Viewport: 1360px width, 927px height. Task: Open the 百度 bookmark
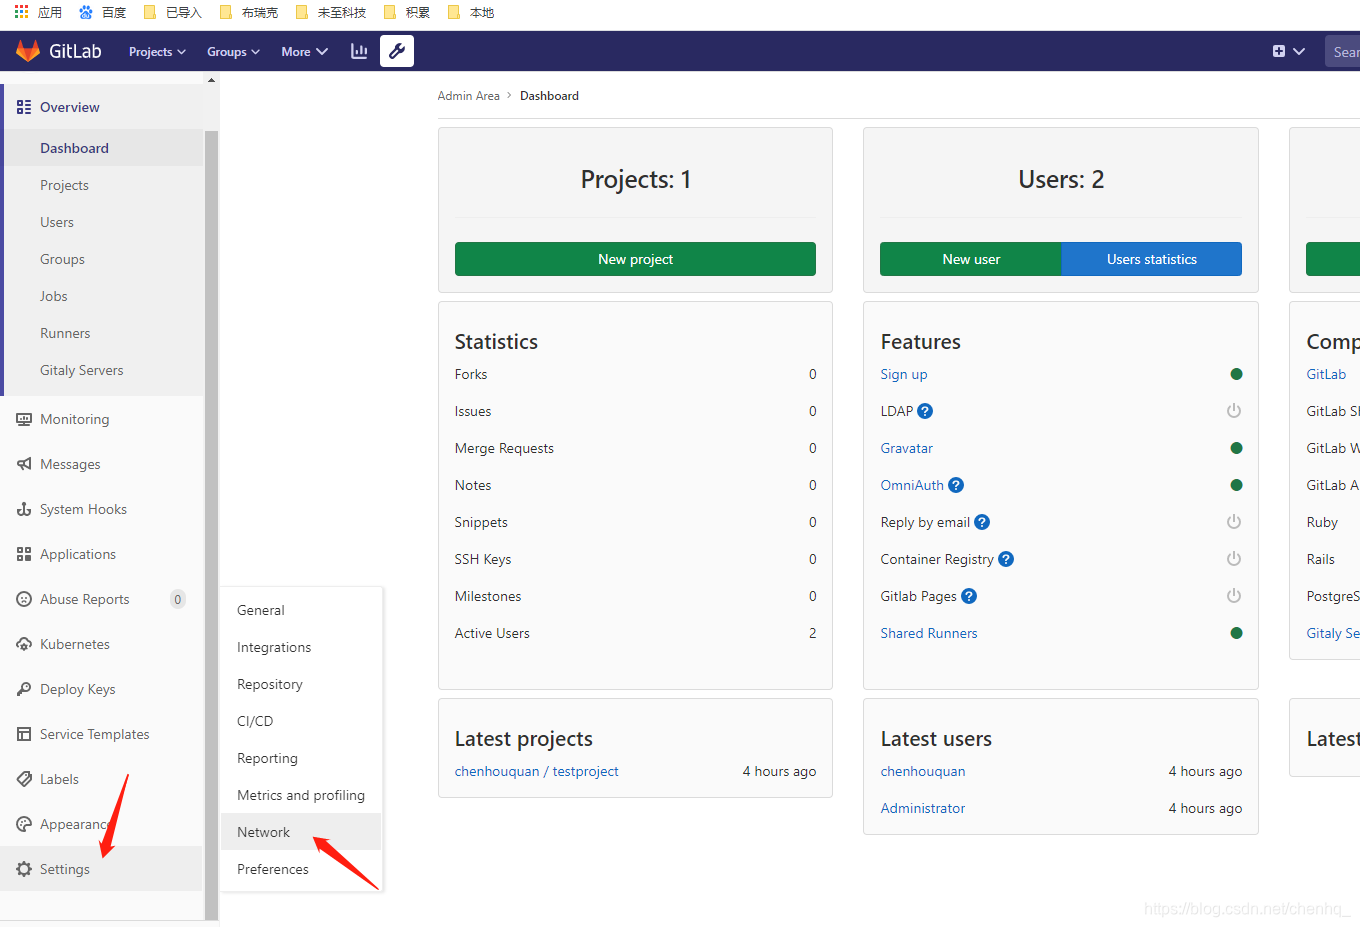coord(103,12)
